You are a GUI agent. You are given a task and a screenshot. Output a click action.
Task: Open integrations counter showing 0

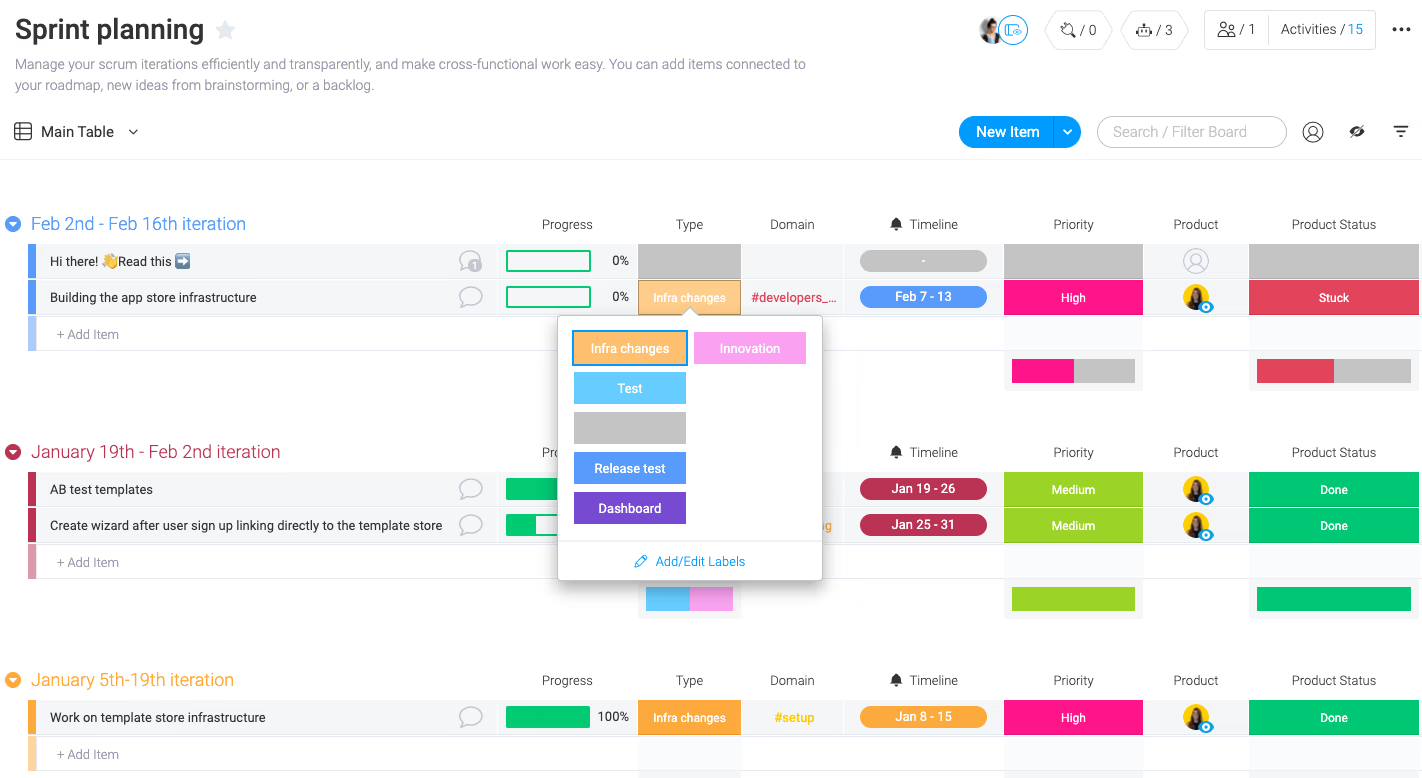1078,30
